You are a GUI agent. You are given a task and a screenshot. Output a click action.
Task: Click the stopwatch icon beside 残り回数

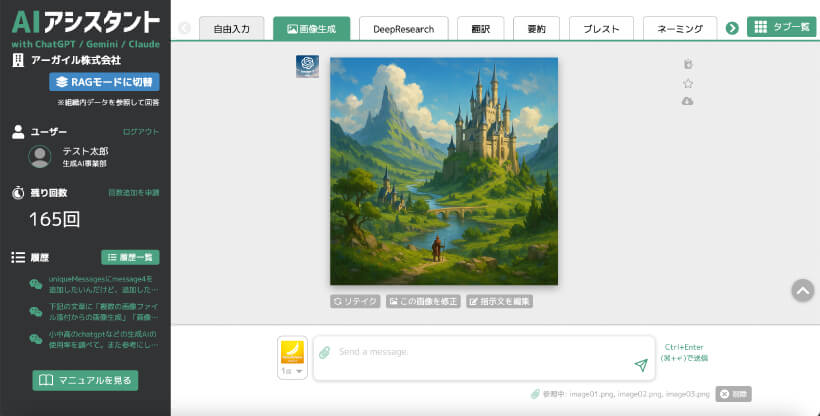(18, 193)
